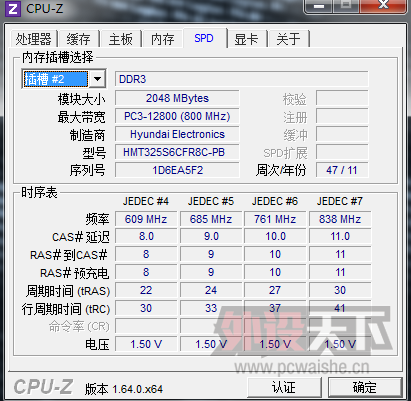411x401 pixels.
Task: Open the 内存 tab
Action: point(162,39)
